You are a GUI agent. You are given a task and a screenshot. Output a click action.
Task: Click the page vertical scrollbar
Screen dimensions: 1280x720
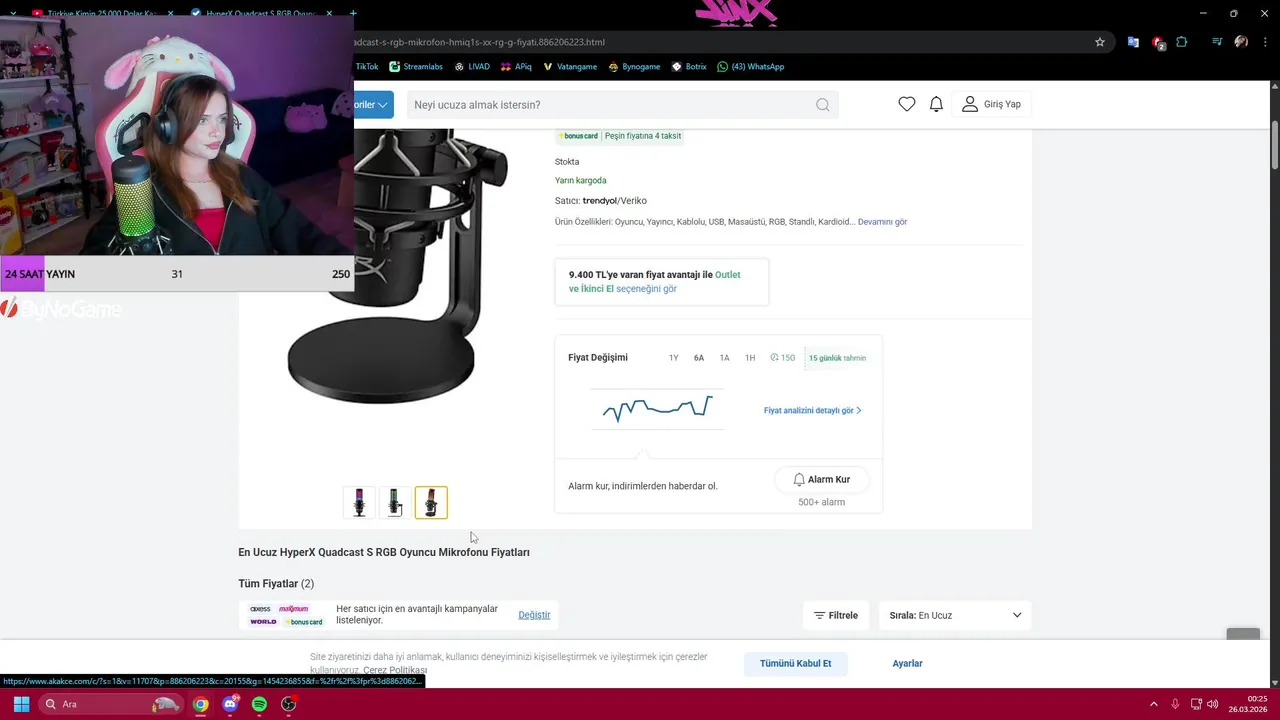[x=1275, y=145]
